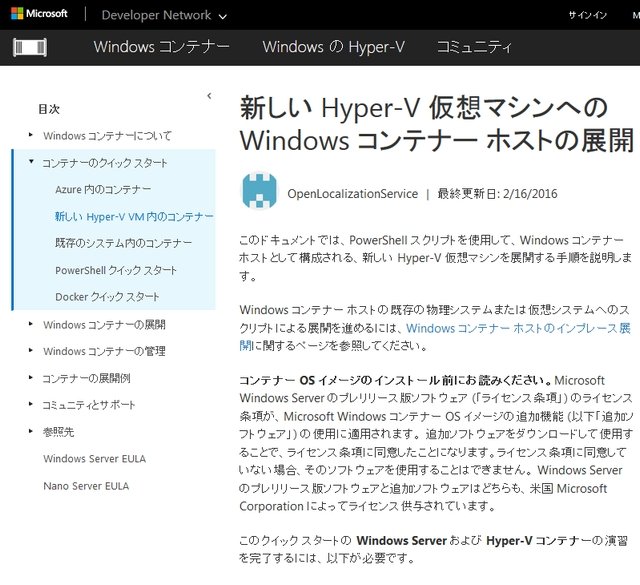Screen dimensions: 640x585
Task: Click the コンテナーの展開例 label
Action: [x=87, y=378]
